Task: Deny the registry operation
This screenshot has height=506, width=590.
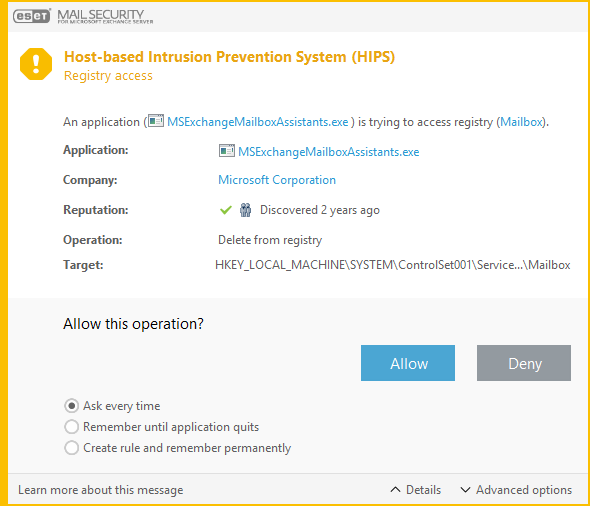Action: pyautogui.click(x=524, y=363)
